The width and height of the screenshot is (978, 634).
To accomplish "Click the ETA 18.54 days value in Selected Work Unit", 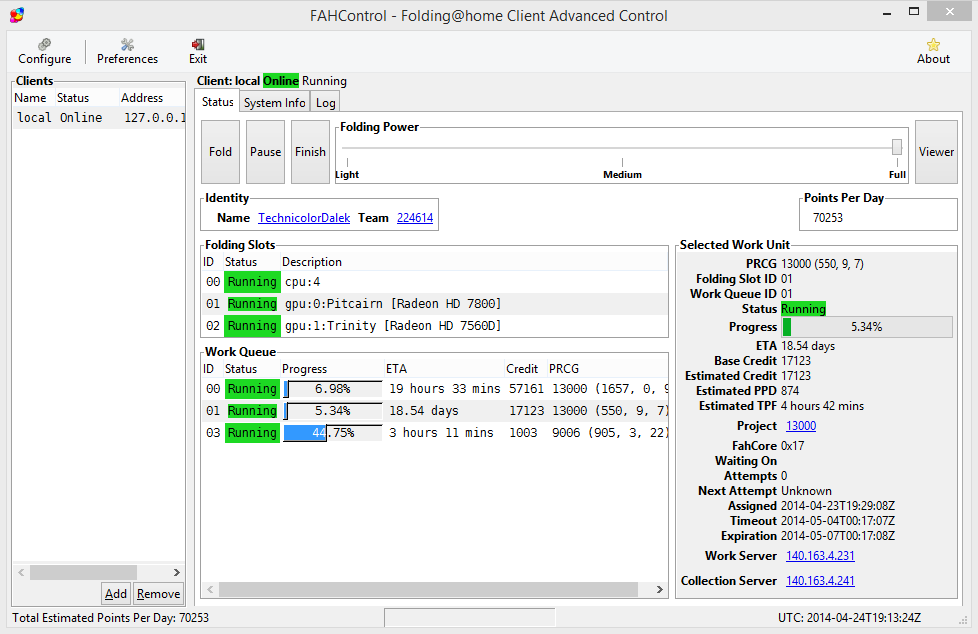I will click(808, 346).
